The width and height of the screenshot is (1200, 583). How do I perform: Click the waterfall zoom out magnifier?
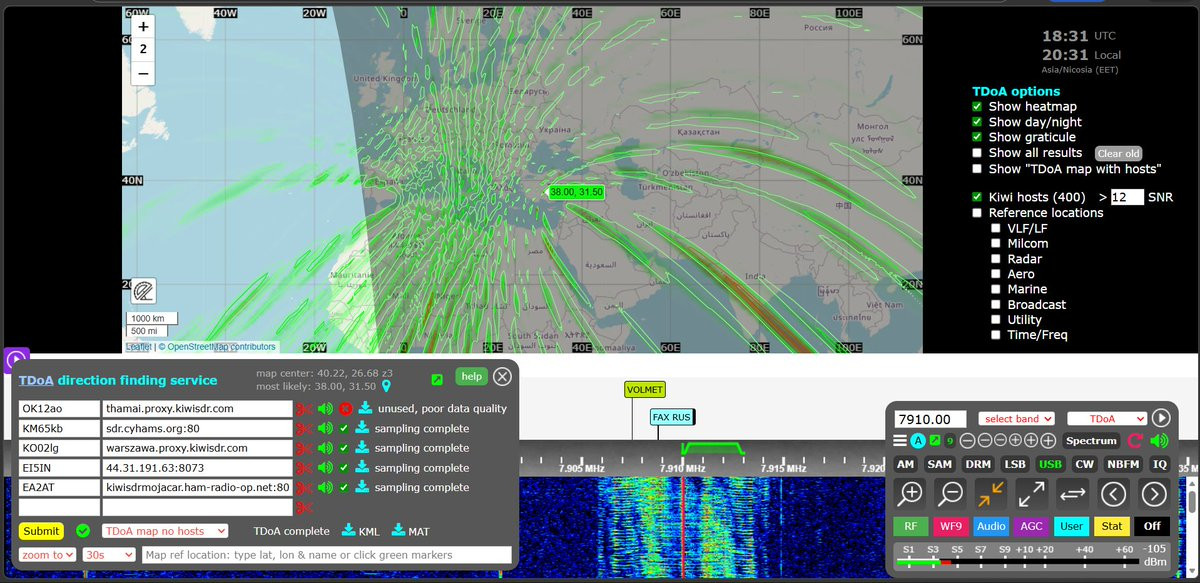(x=951, y=493)
